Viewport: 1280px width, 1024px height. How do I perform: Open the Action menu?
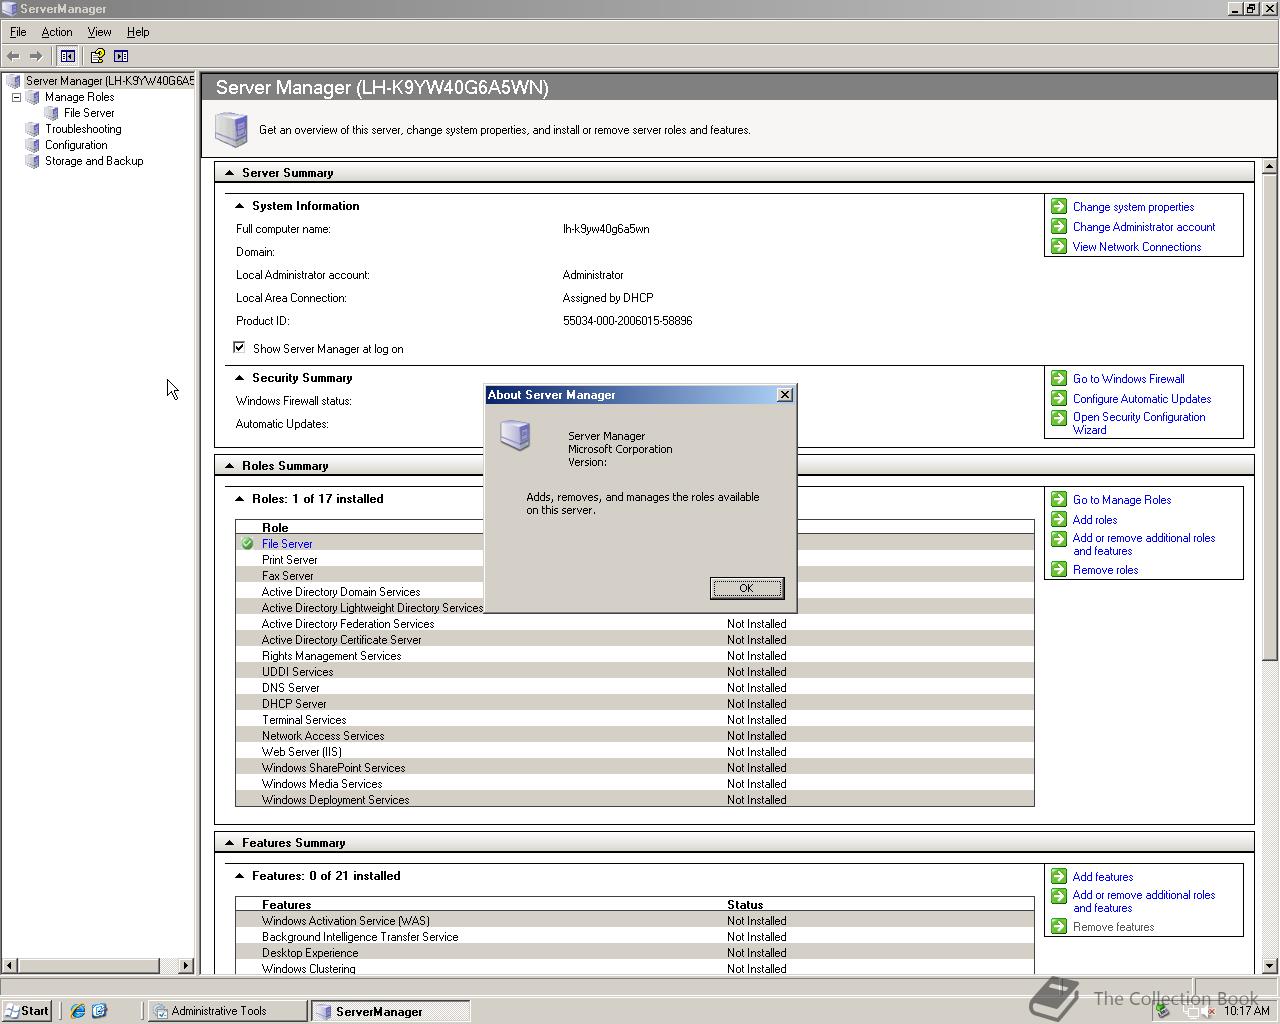pyautogui.click(x=57, y=32)
